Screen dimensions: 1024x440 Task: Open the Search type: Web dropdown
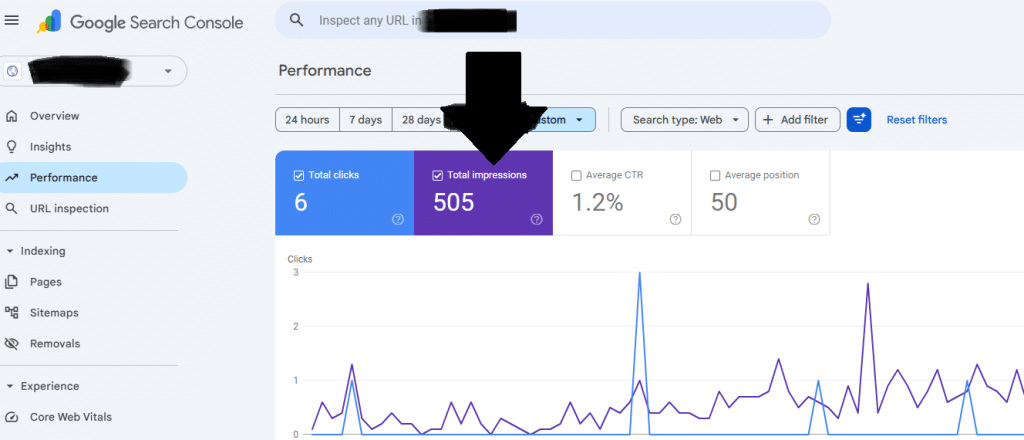[x=684, y=120]
